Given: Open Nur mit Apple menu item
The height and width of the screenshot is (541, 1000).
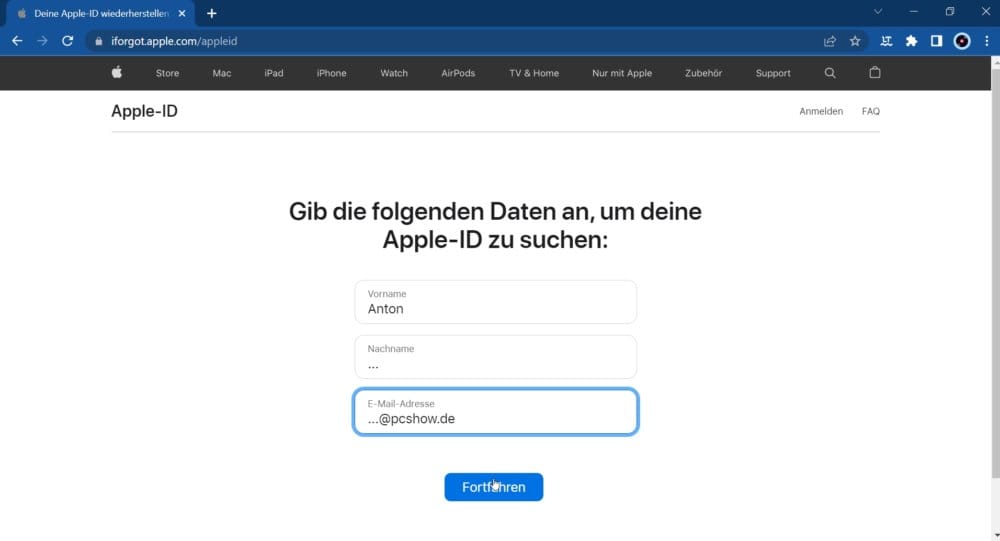Looking at the screenshot, I should 622,73.
